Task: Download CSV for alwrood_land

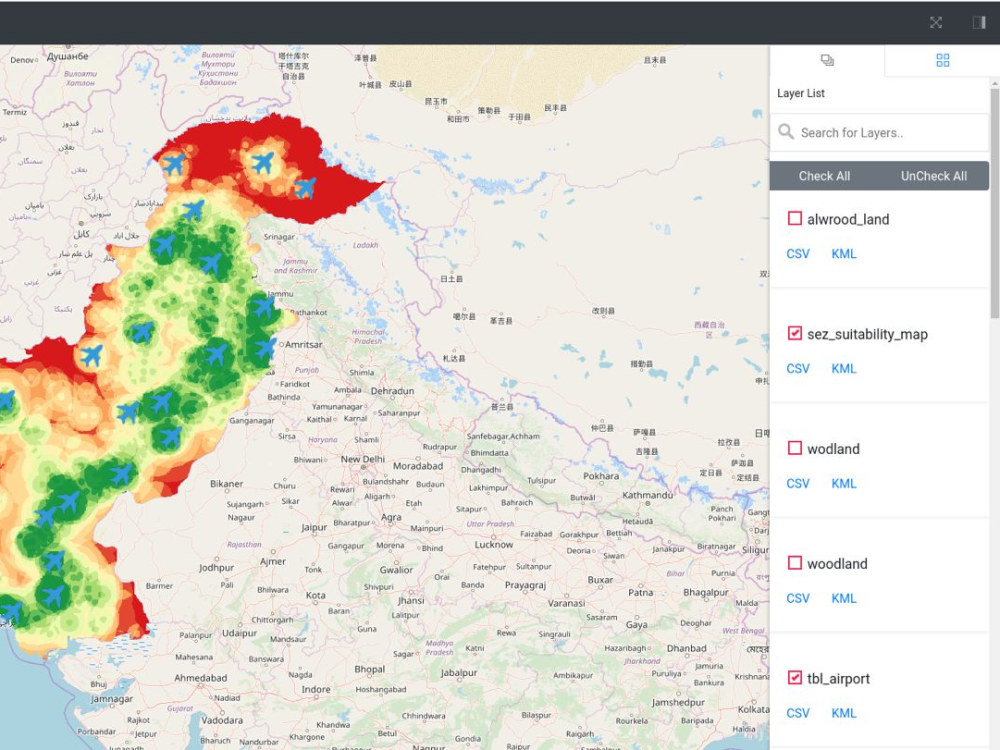Action: pos(798,254)
